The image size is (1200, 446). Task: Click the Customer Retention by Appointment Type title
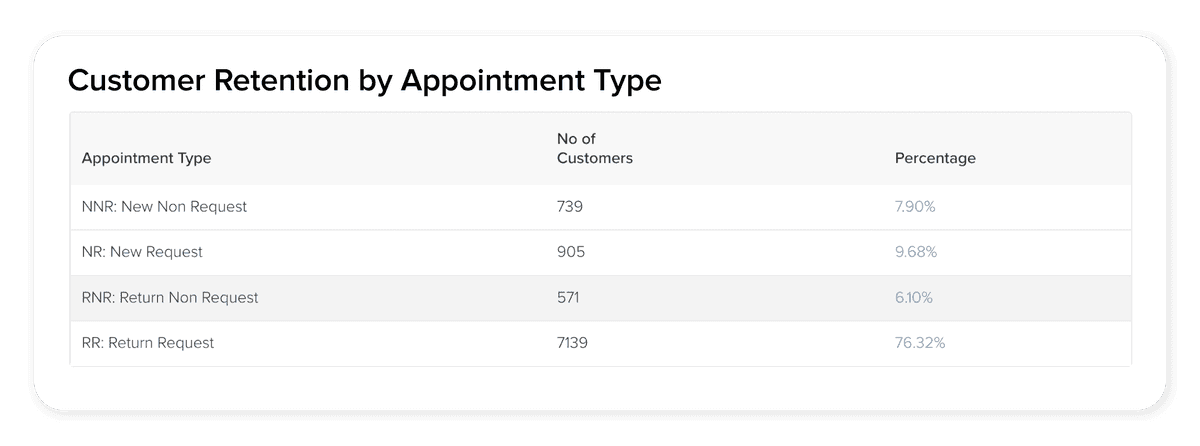364,81
